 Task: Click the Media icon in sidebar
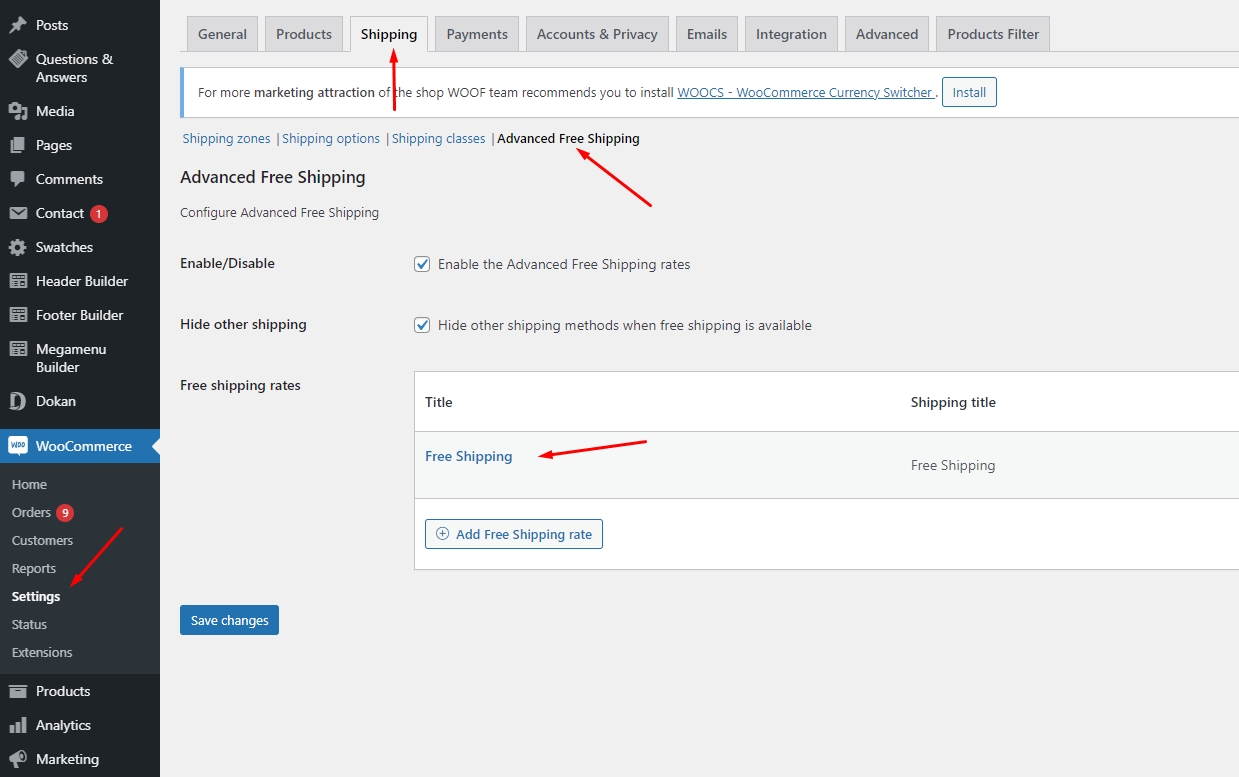(x=18, y=111)
